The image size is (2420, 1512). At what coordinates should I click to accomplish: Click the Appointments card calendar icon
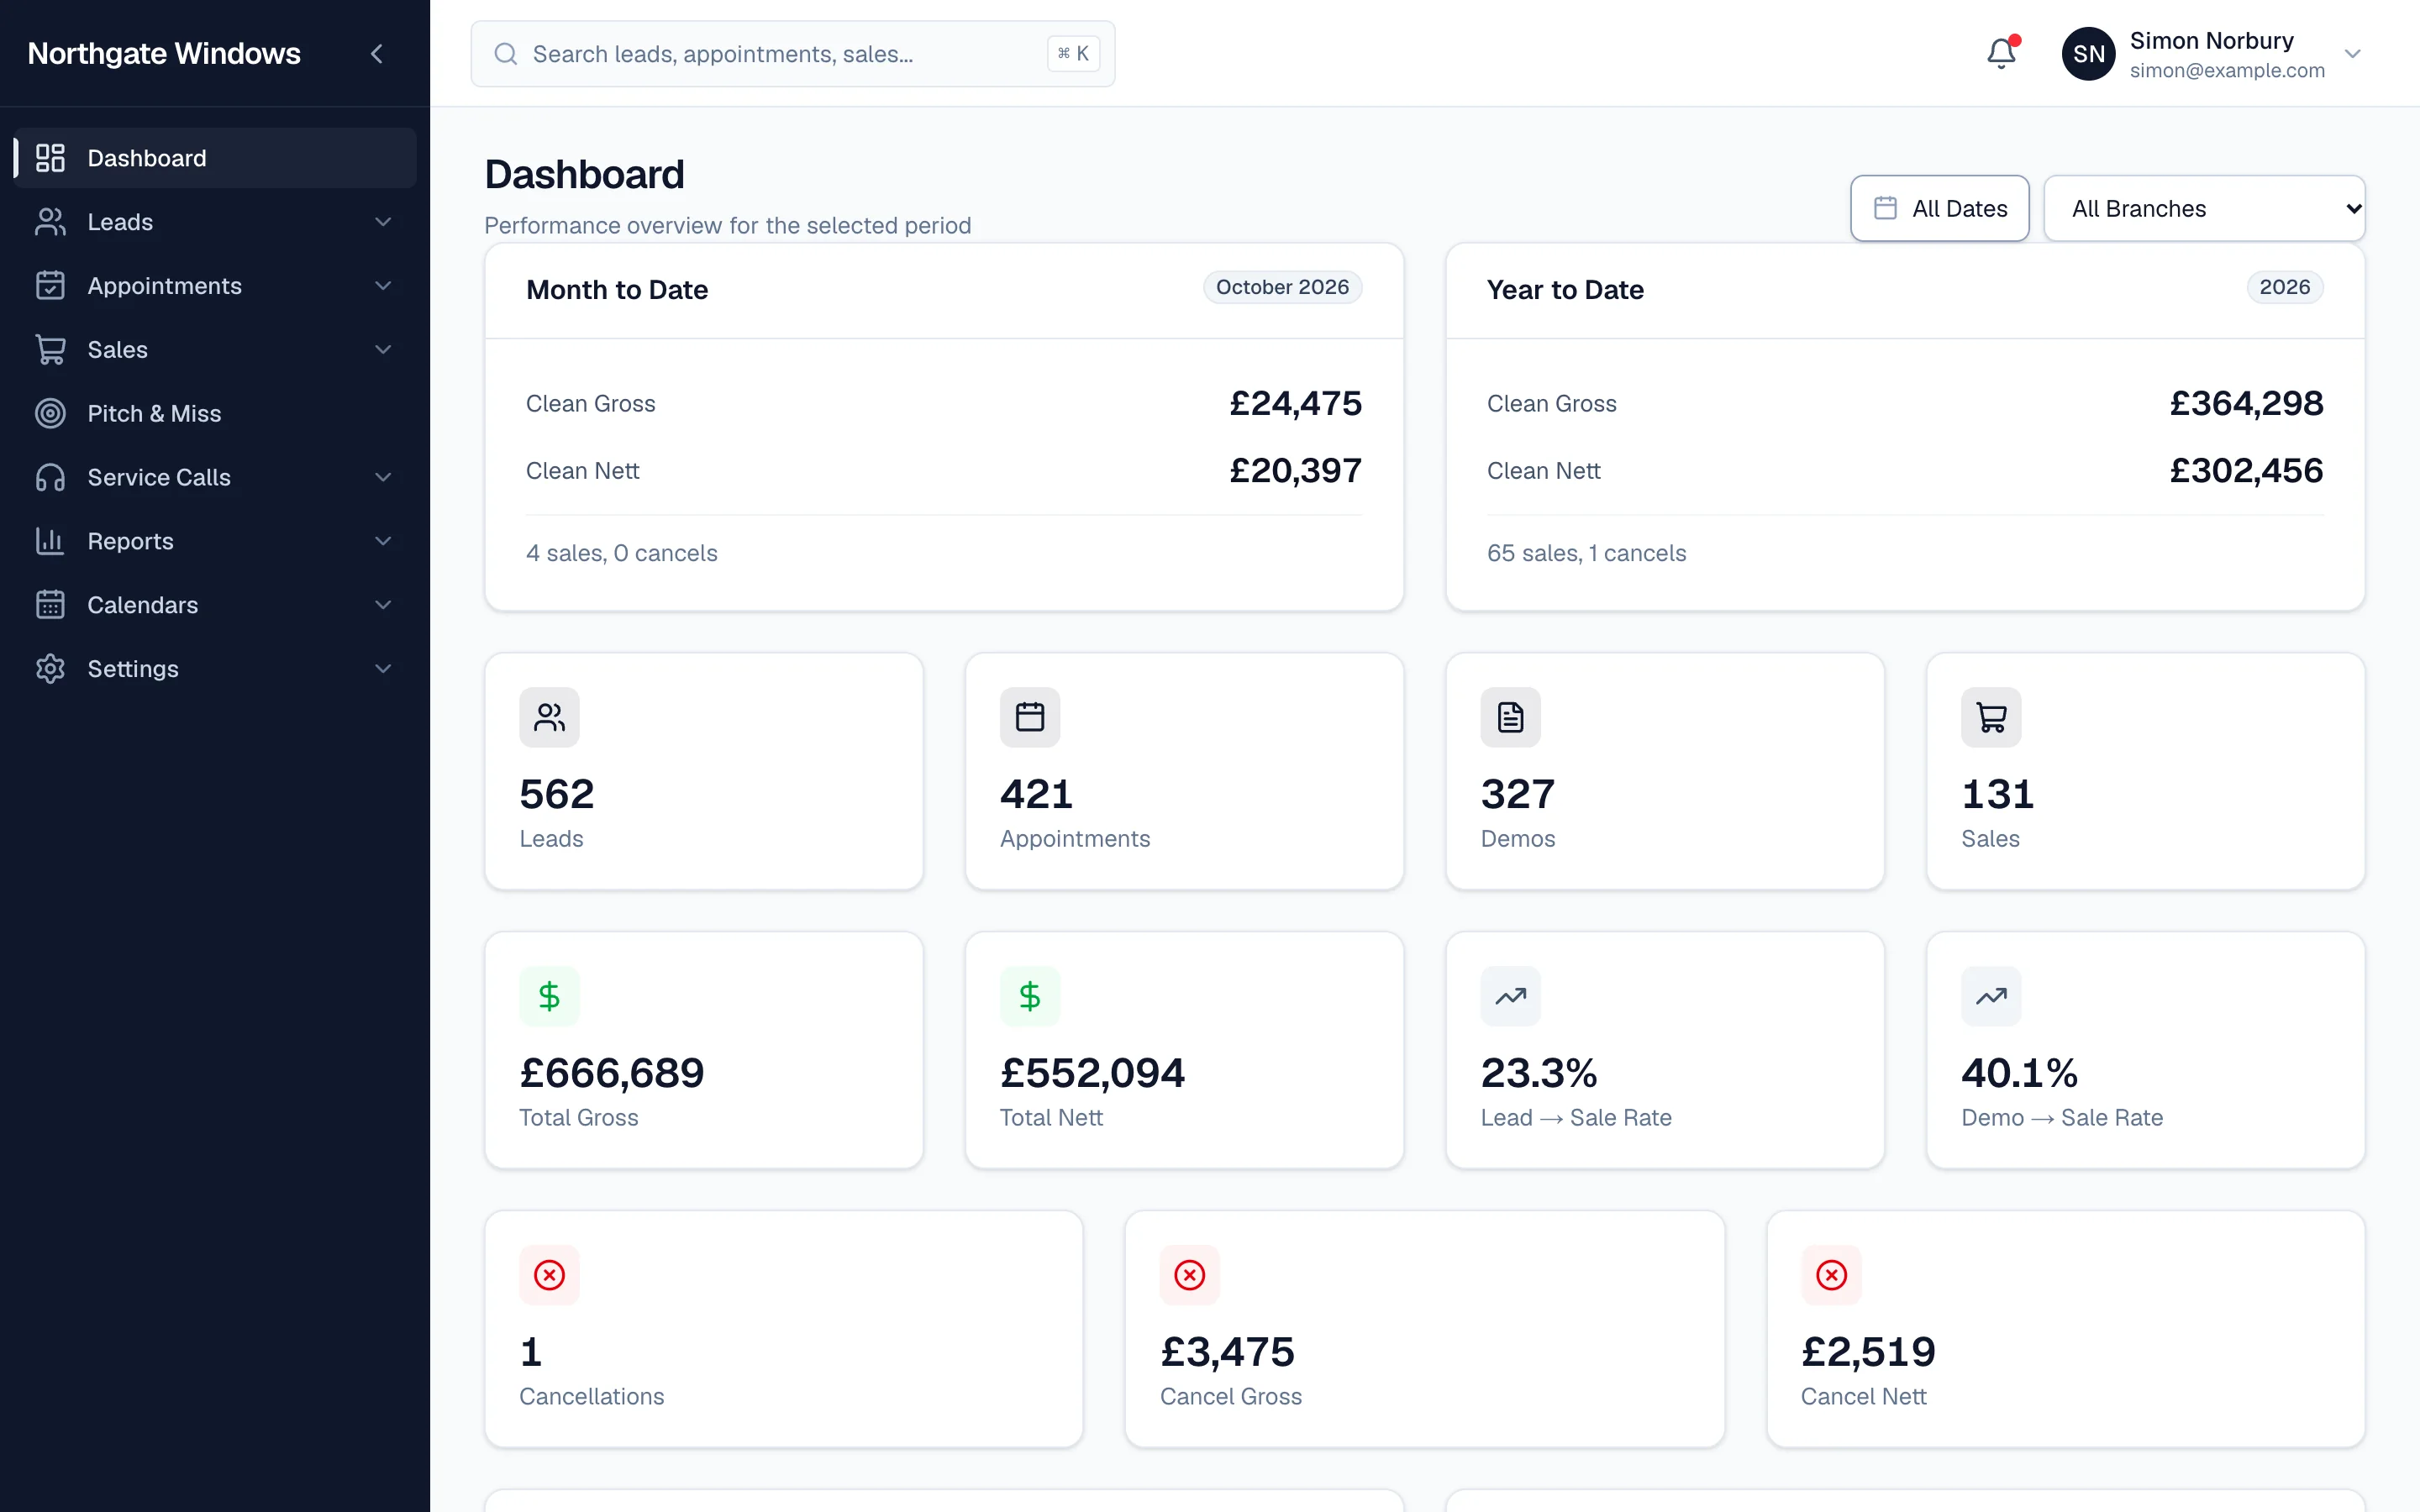1030,717
